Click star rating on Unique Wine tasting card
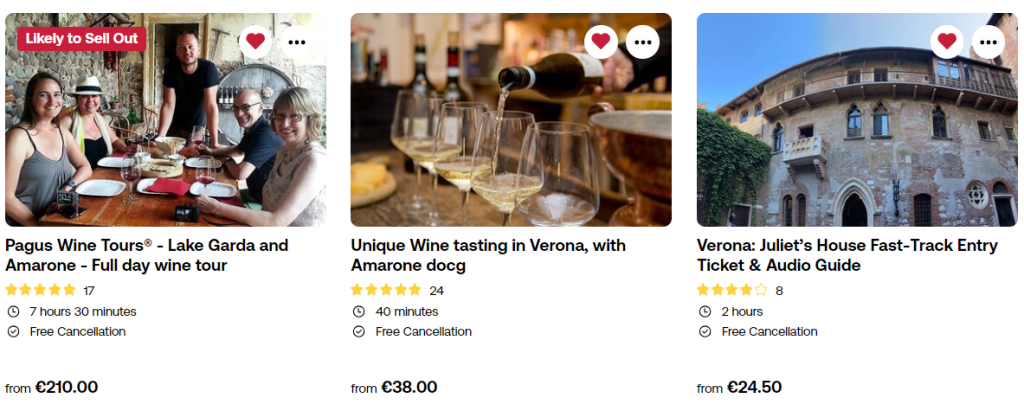Screen dimensions: 1024x411 pos(386,290)
